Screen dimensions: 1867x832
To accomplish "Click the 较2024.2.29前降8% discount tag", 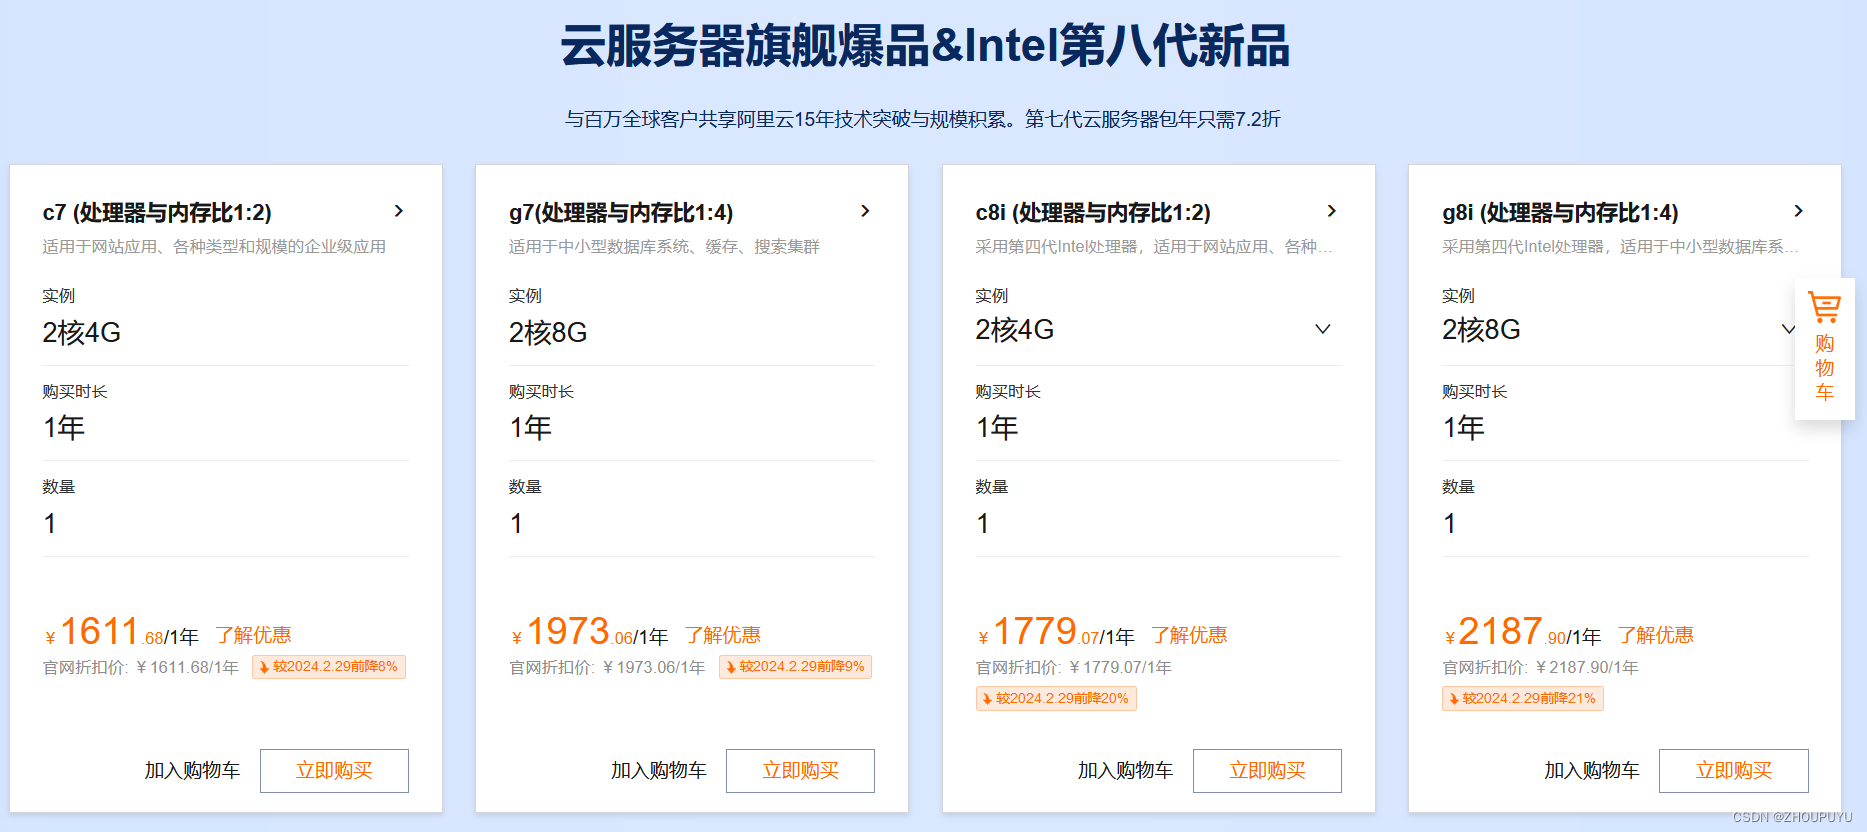I will (329, 667).
